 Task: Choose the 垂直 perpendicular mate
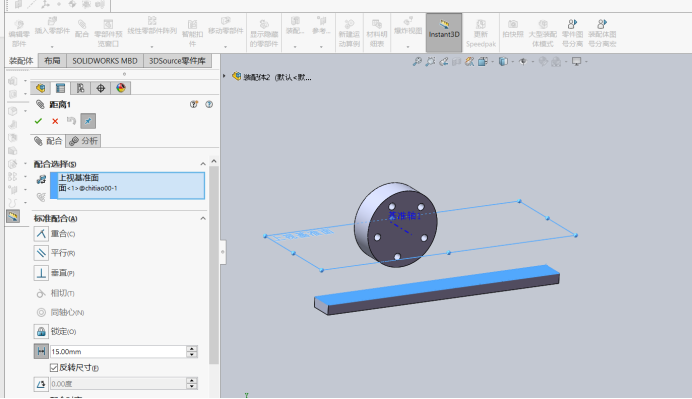54,273
